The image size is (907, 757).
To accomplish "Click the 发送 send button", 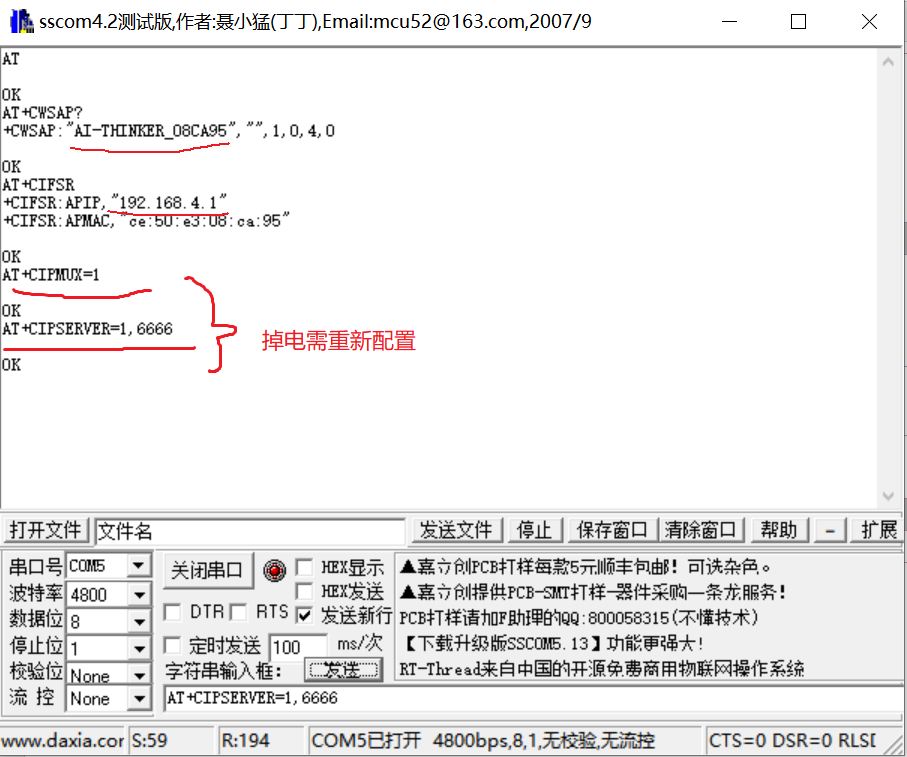I will [344, 670].
